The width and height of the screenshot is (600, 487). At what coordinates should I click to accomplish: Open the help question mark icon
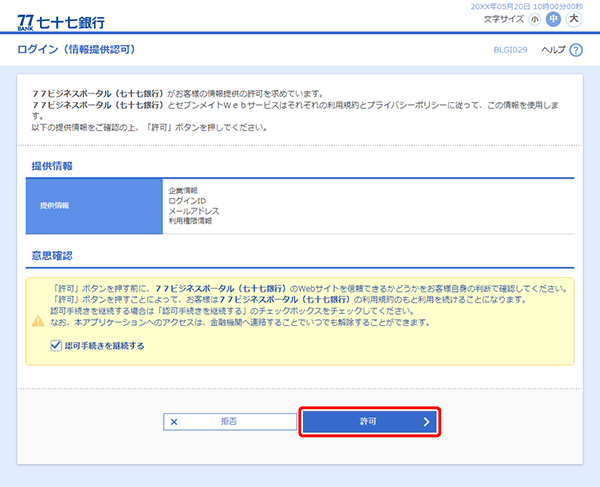click(576, 50)
